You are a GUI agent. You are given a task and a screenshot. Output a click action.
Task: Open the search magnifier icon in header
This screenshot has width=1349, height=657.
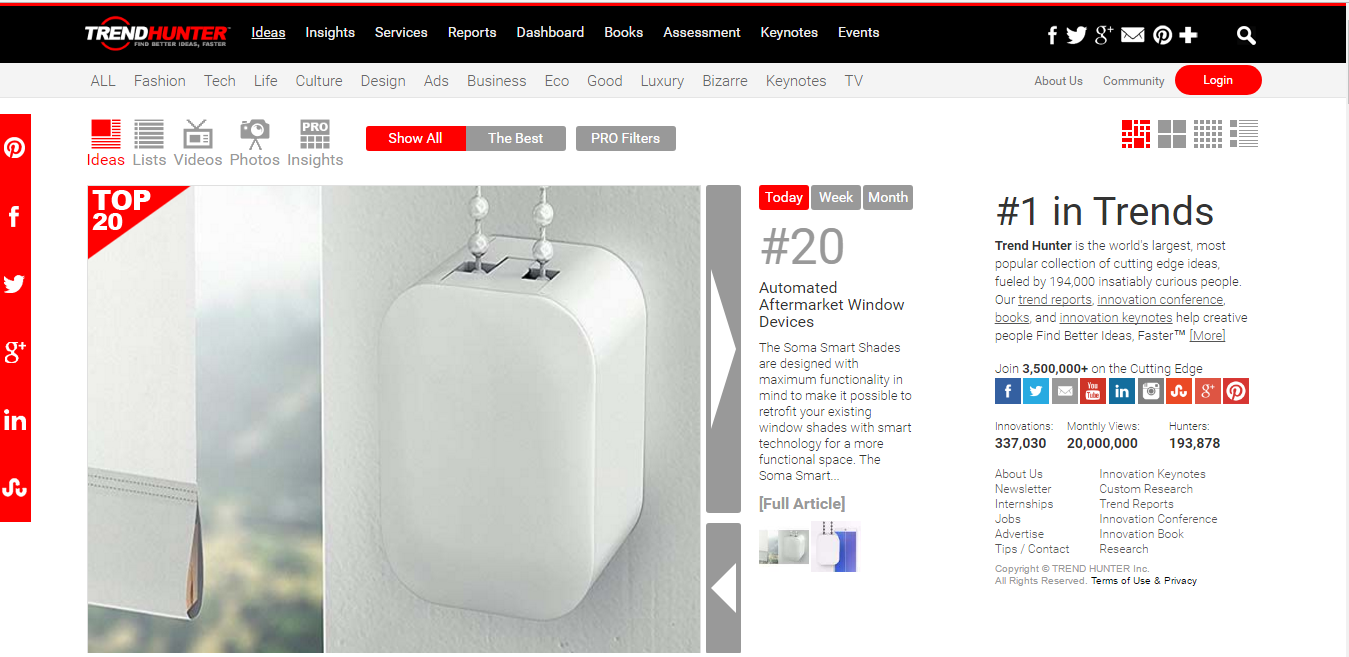click(1246, 35)
